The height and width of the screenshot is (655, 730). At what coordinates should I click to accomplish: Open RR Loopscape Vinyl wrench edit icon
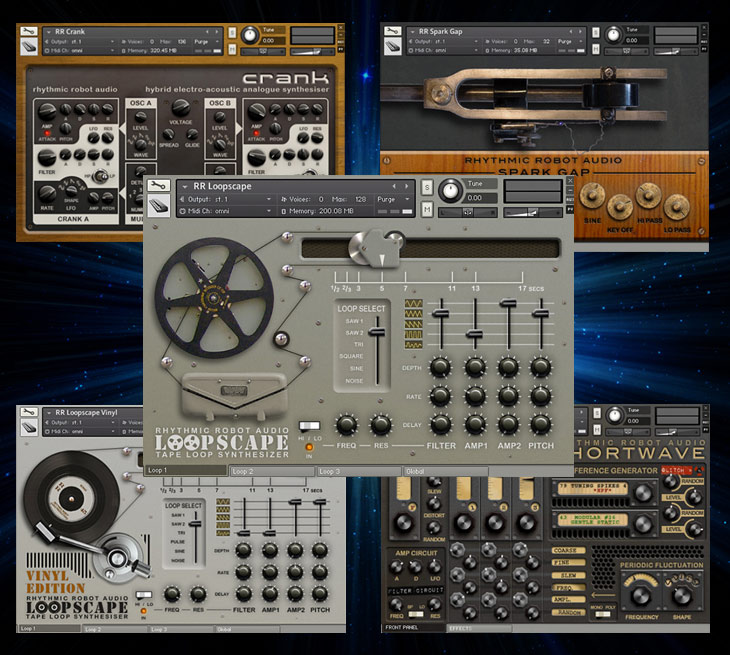pos(29,412)
